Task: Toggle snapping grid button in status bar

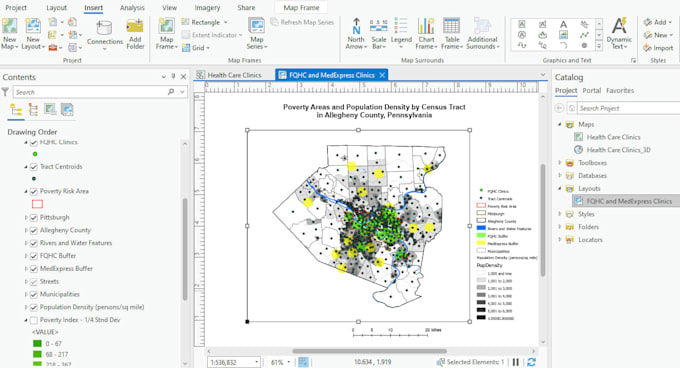Action: pyautogui.click(x=303, y=362)
